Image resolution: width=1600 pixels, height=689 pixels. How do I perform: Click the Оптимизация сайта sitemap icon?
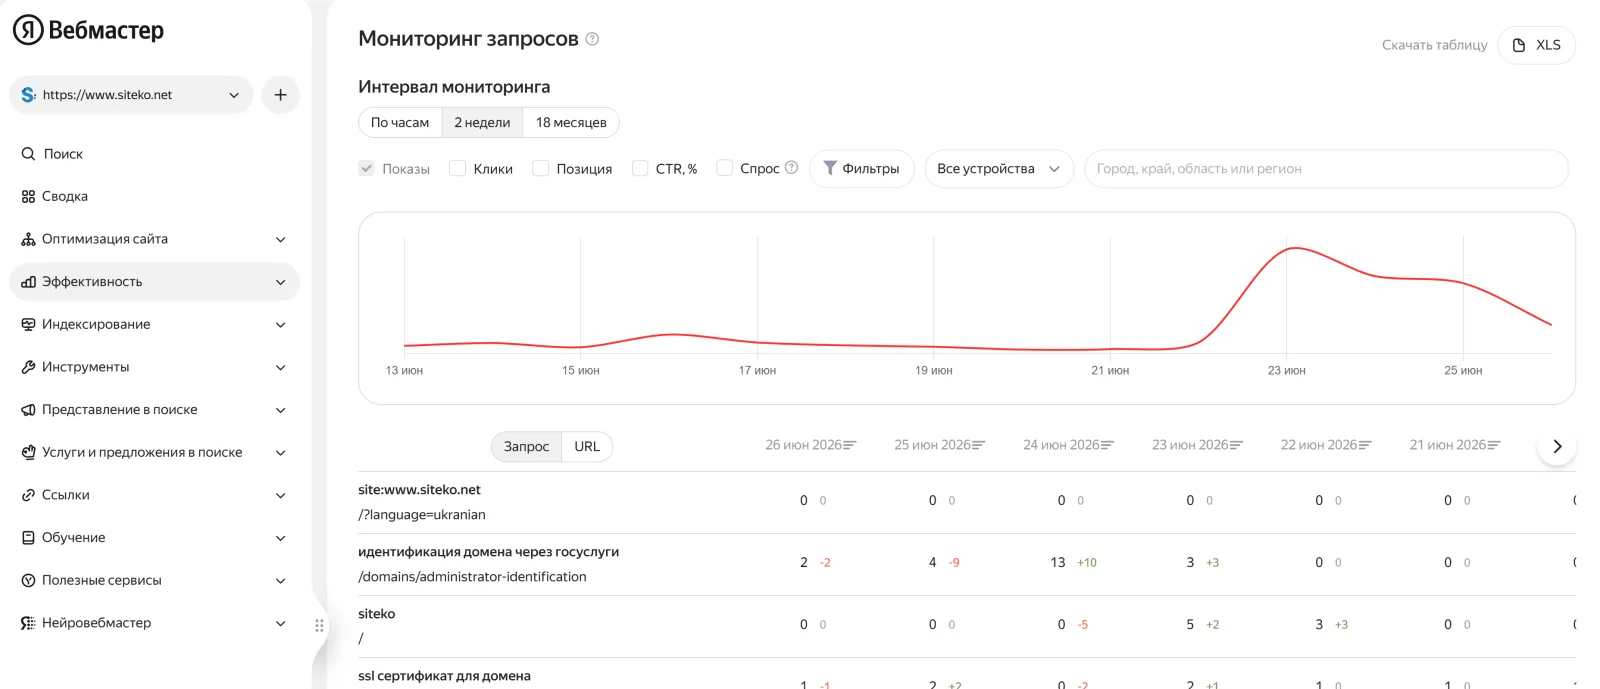click(x=28, y=239)
